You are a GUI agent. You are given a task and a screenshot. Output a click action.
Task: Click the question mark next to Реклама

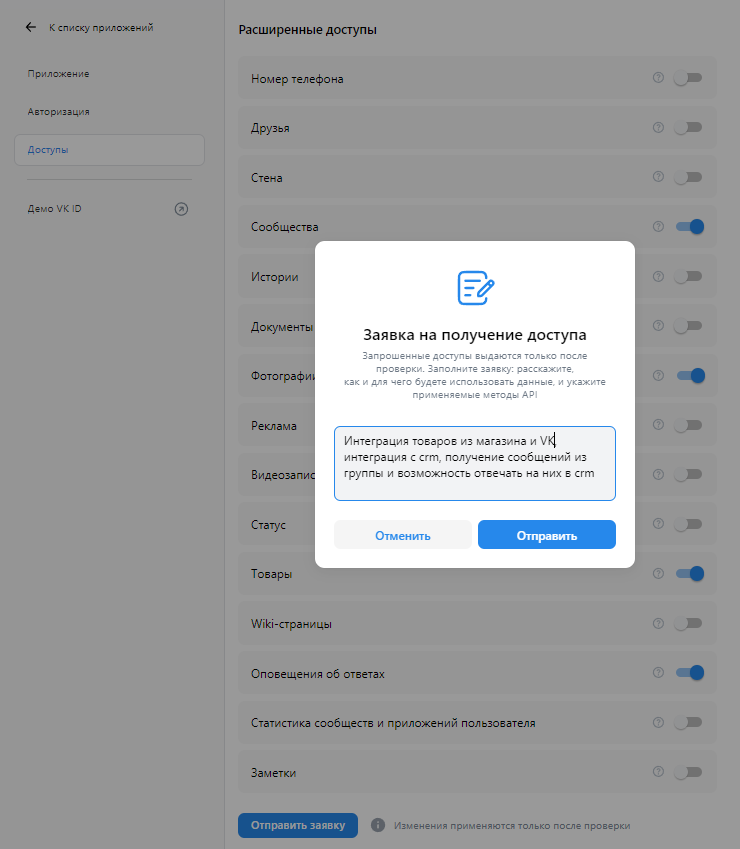coord(658,425)
